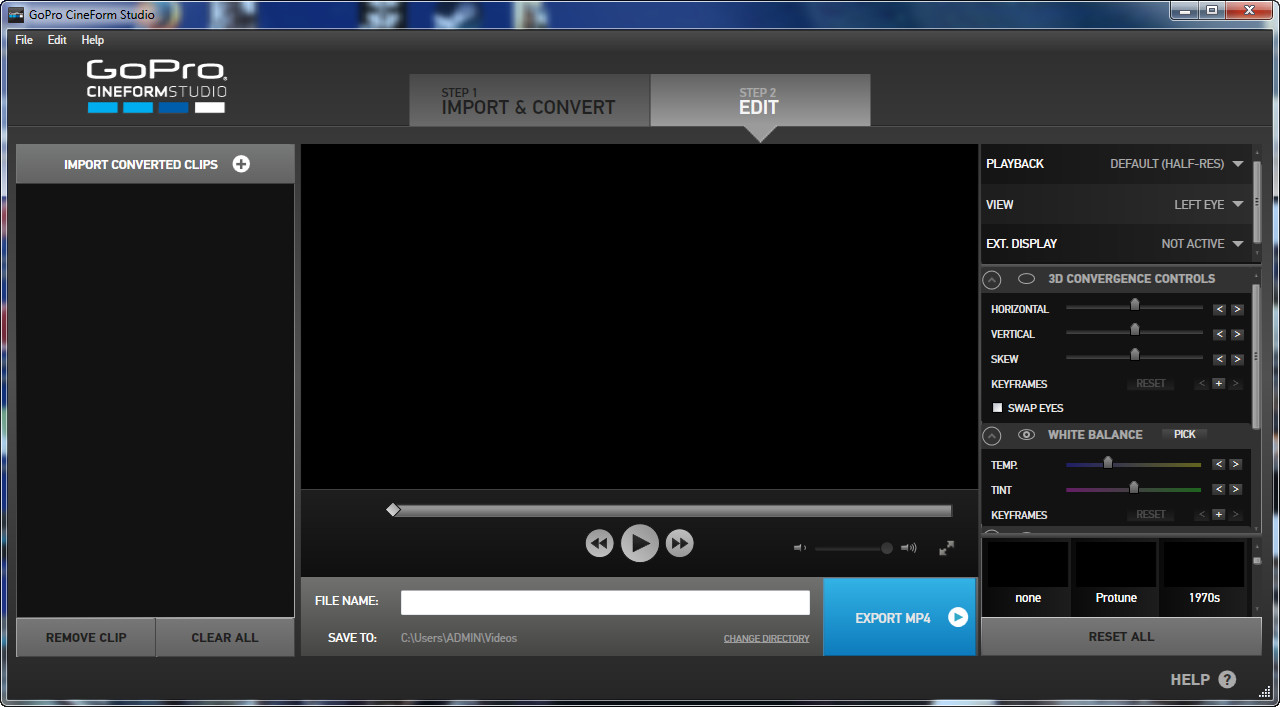The width and height of the screenshot is (1280, 707).
Task: Shift Tint left with its arrow
Action: coord(1219,489)
